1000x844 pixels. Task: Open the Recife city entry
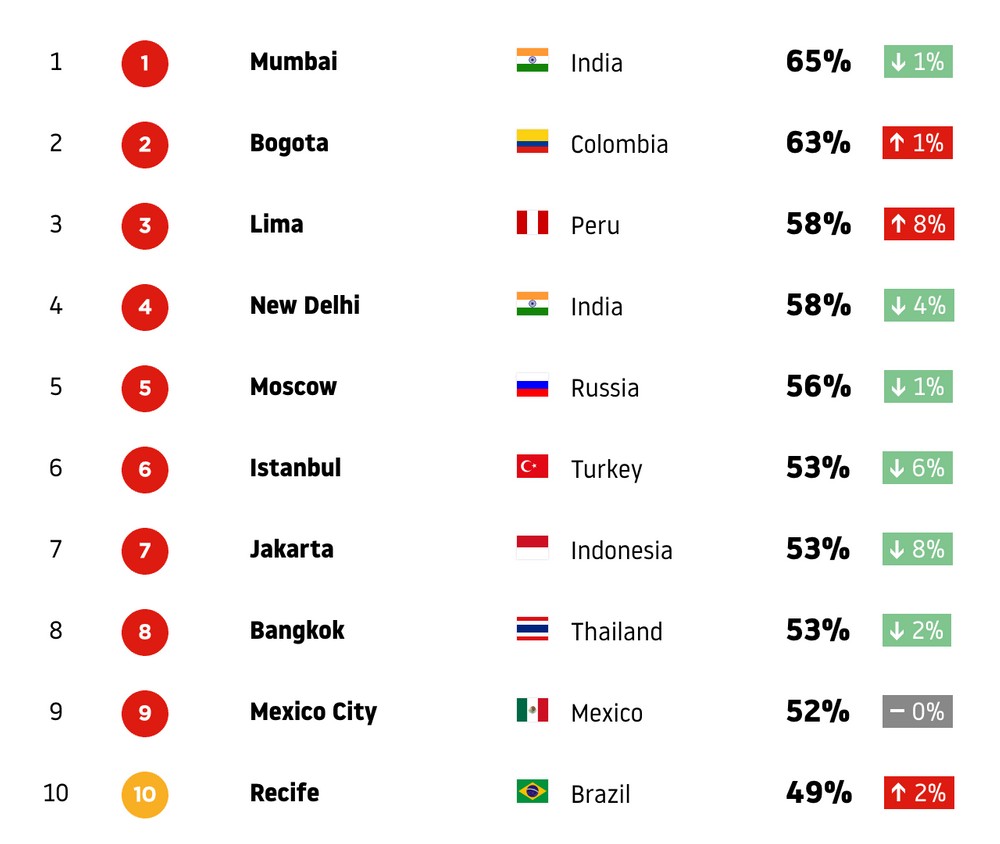point(284,793)
